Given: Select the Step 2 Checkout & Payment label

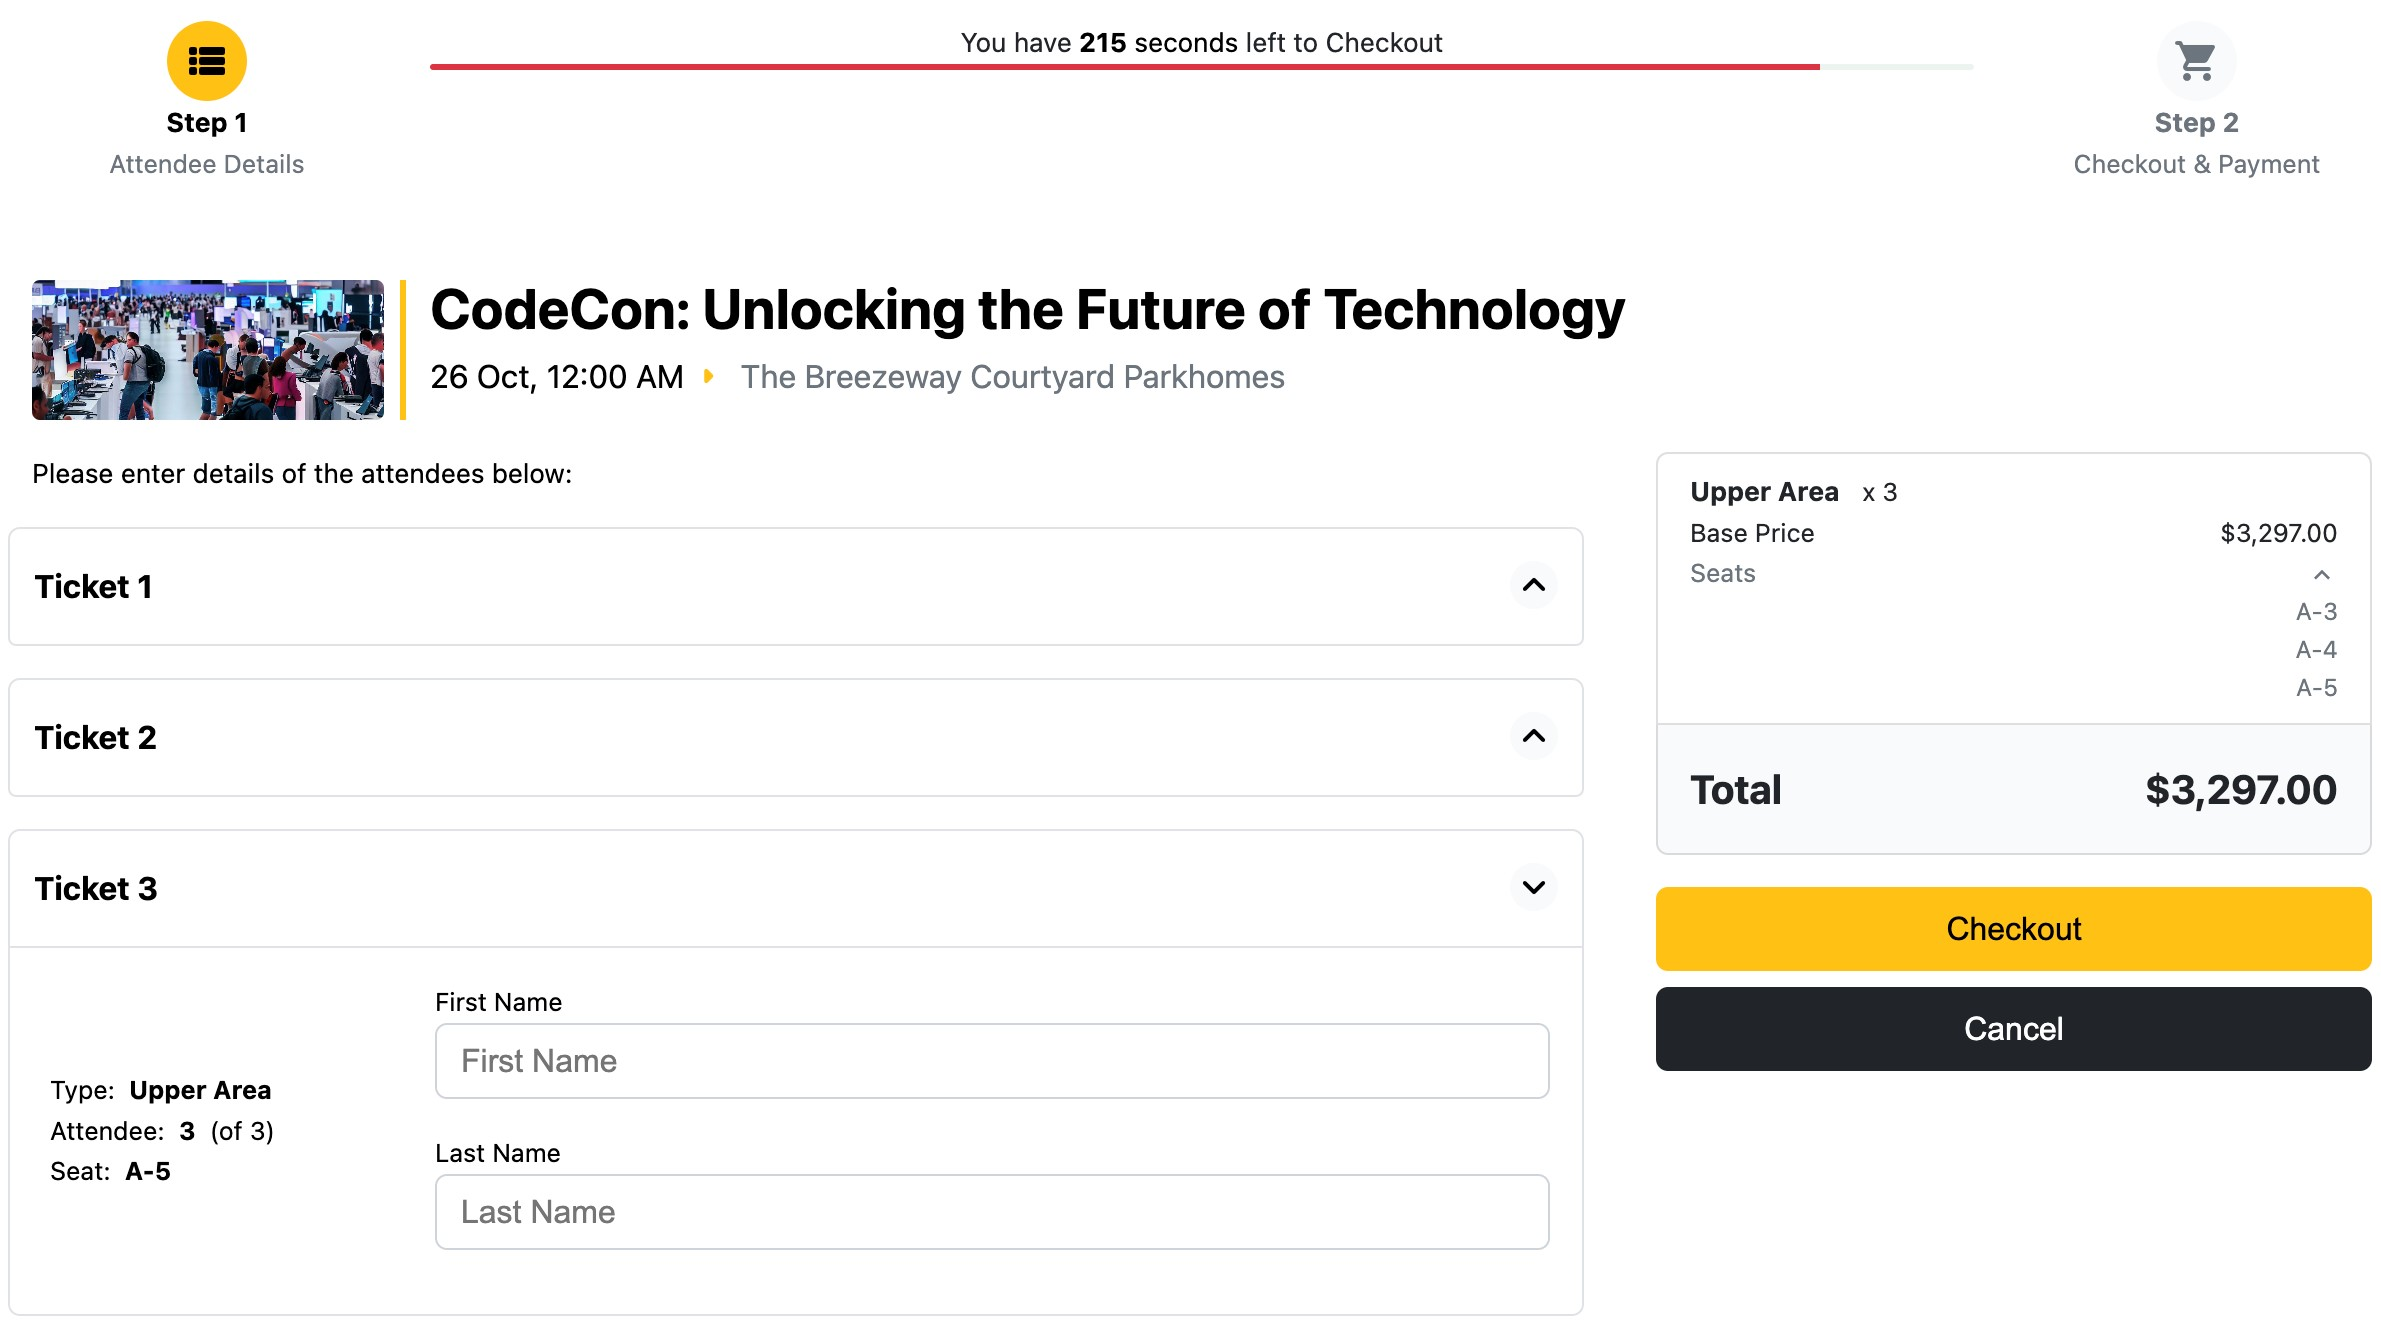Looking at the screenshot, I should (2196, 164).
